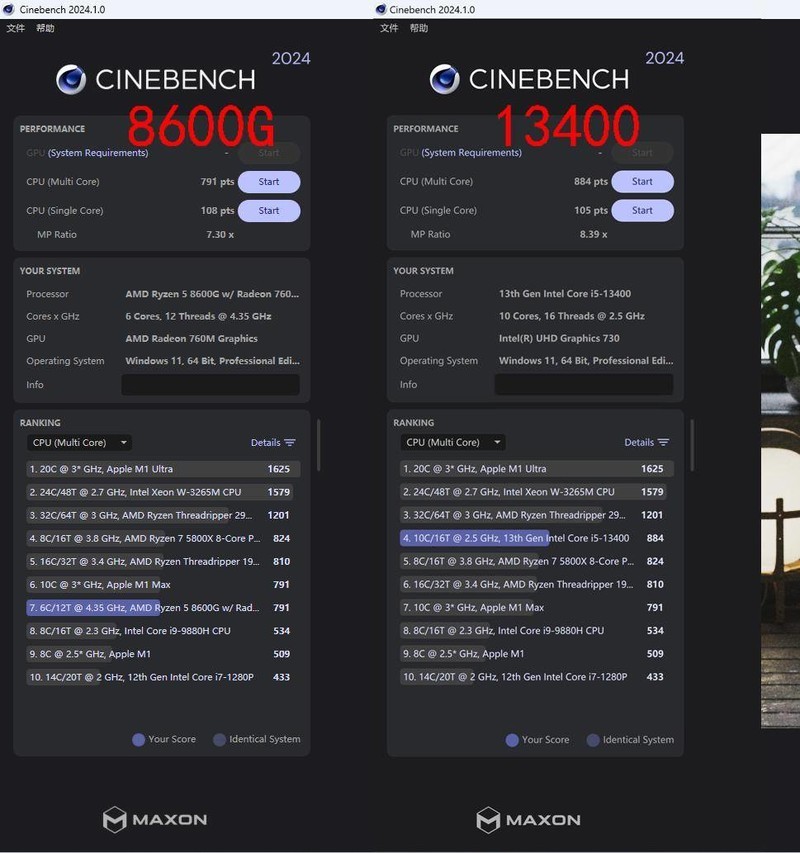This screenshot has width=800, height=853.
Task: Open the 帮助 menu in the right window
Action: tap(419, 28)
